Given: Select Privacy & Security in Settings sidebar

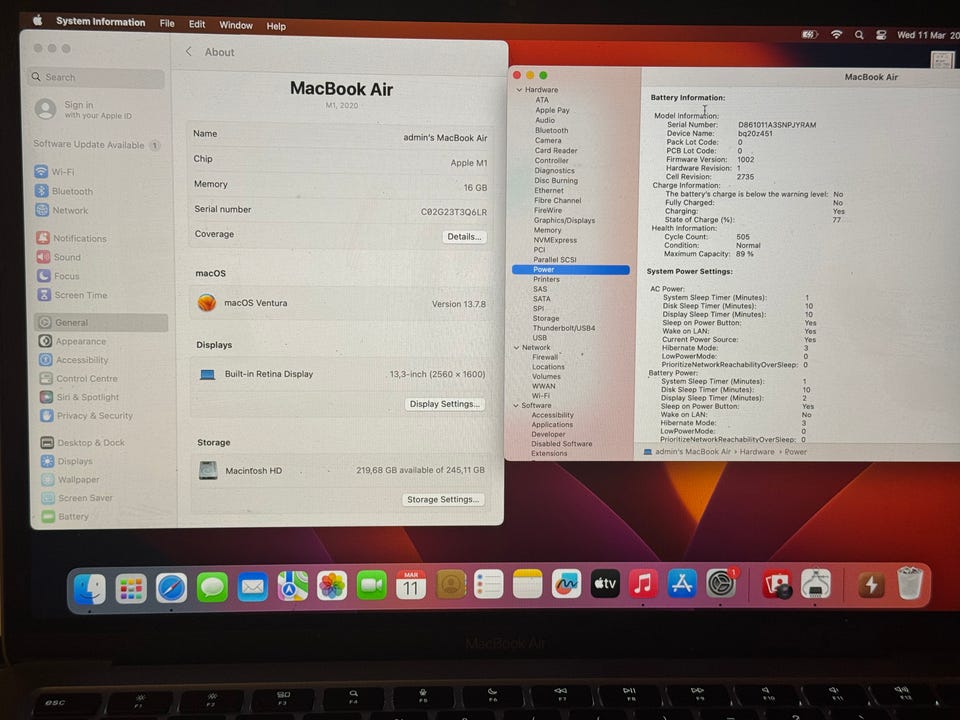Looking at the screenshot, I should point(86,416).
